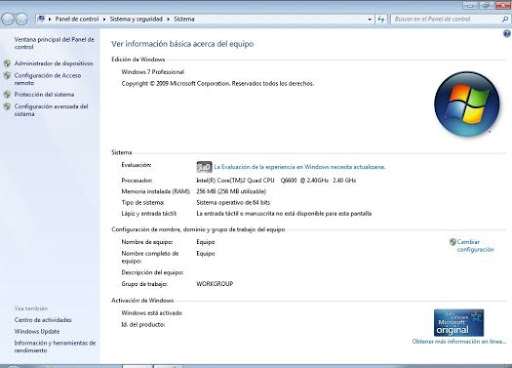Close the Sistema window
This screenshot has height=368, width=512.
503,5
